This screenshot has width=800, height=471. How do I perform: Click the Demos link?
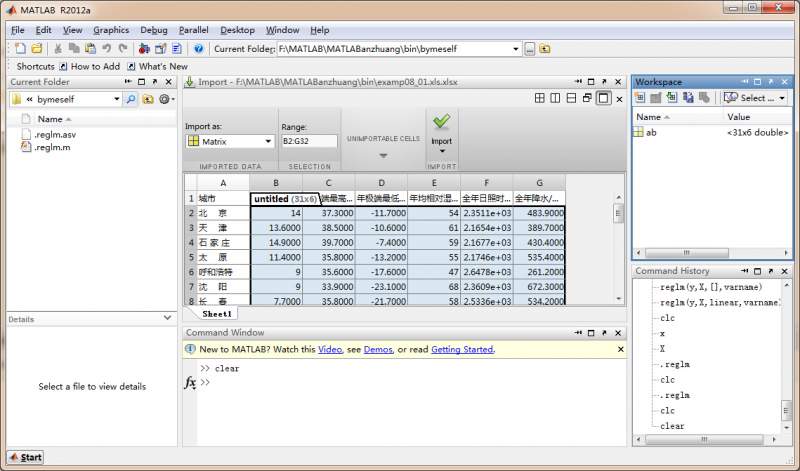[378, 350]
